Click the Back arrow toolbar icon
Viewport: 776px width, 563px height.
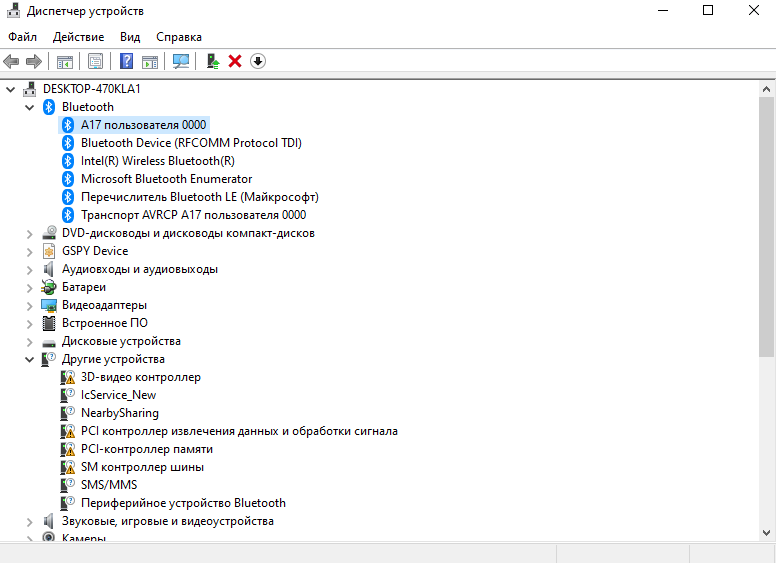coord(11,61)
